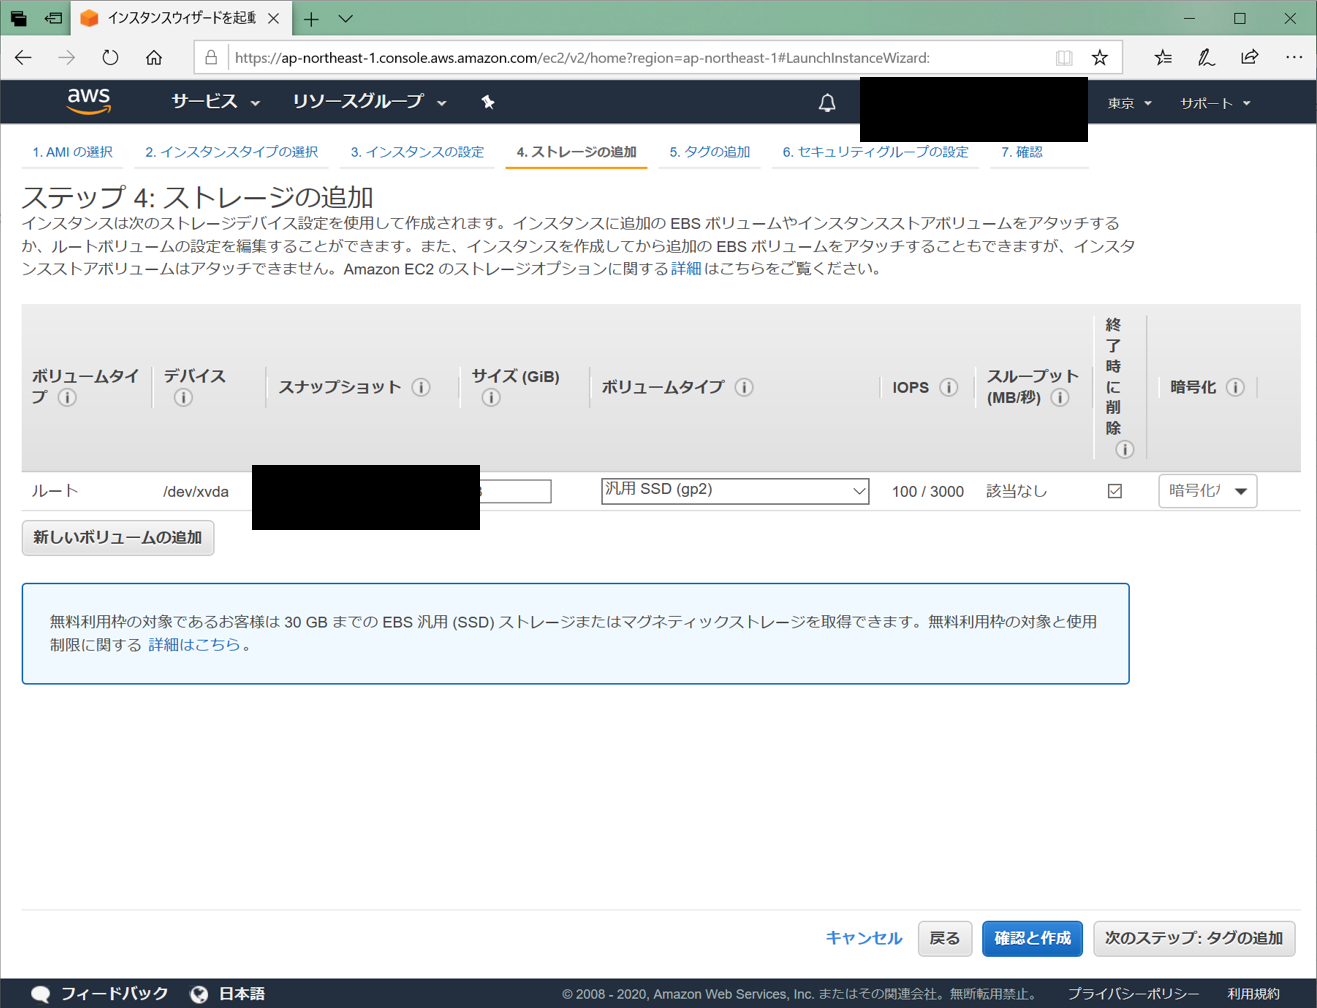Screen dimensions: 1317x1008
Task: Open the サポート dropdown menu
Action: click(1215, 103)
